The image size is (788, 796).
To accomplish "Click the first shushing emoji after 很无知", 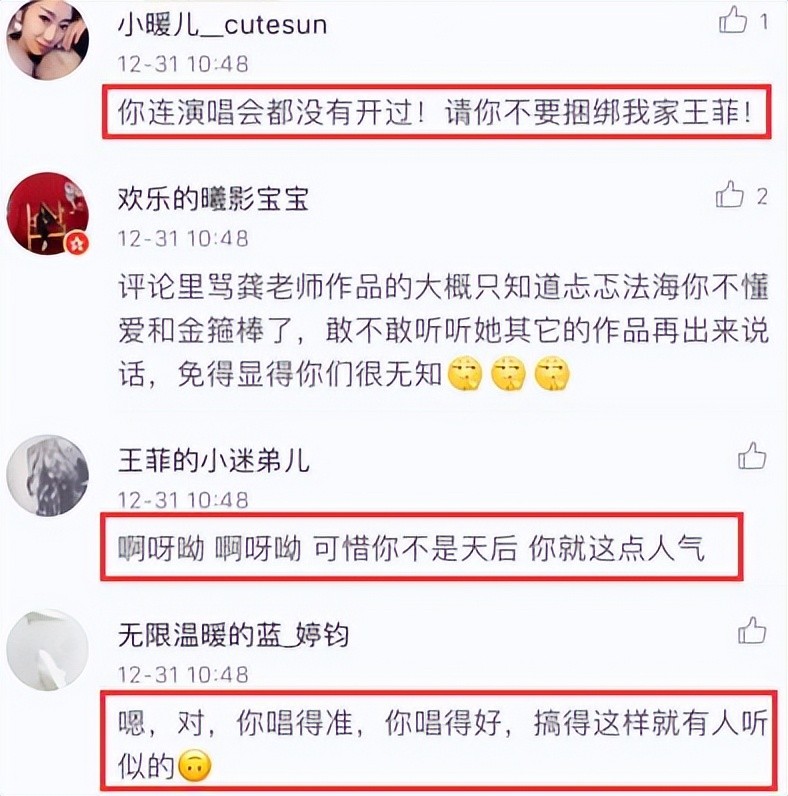I will (465, 374).
